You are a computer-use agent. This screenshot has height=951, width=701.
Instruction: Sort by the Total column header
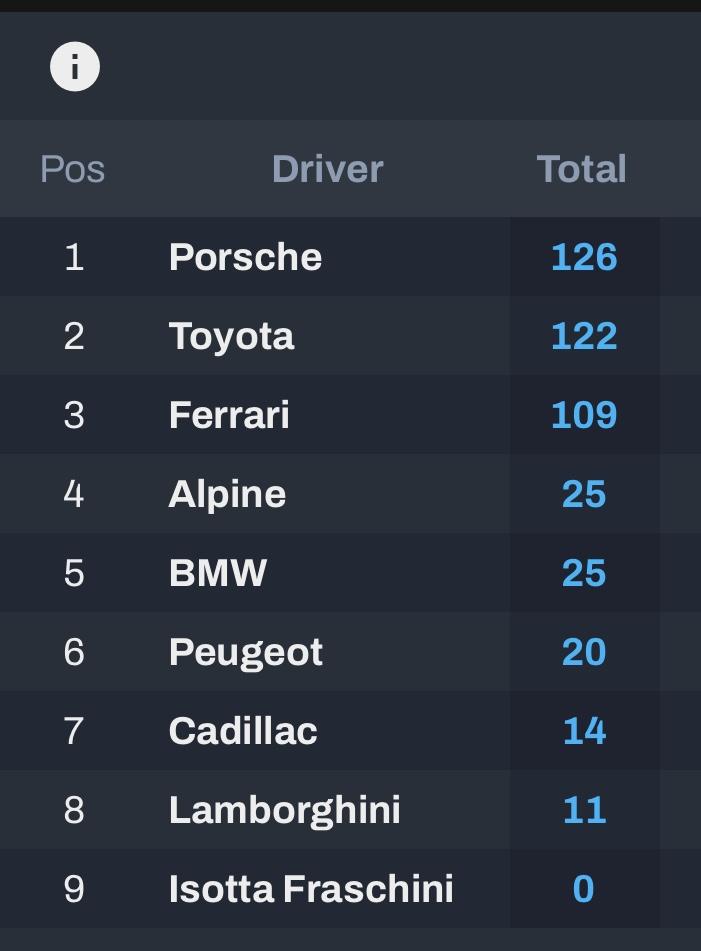point(582,169)
